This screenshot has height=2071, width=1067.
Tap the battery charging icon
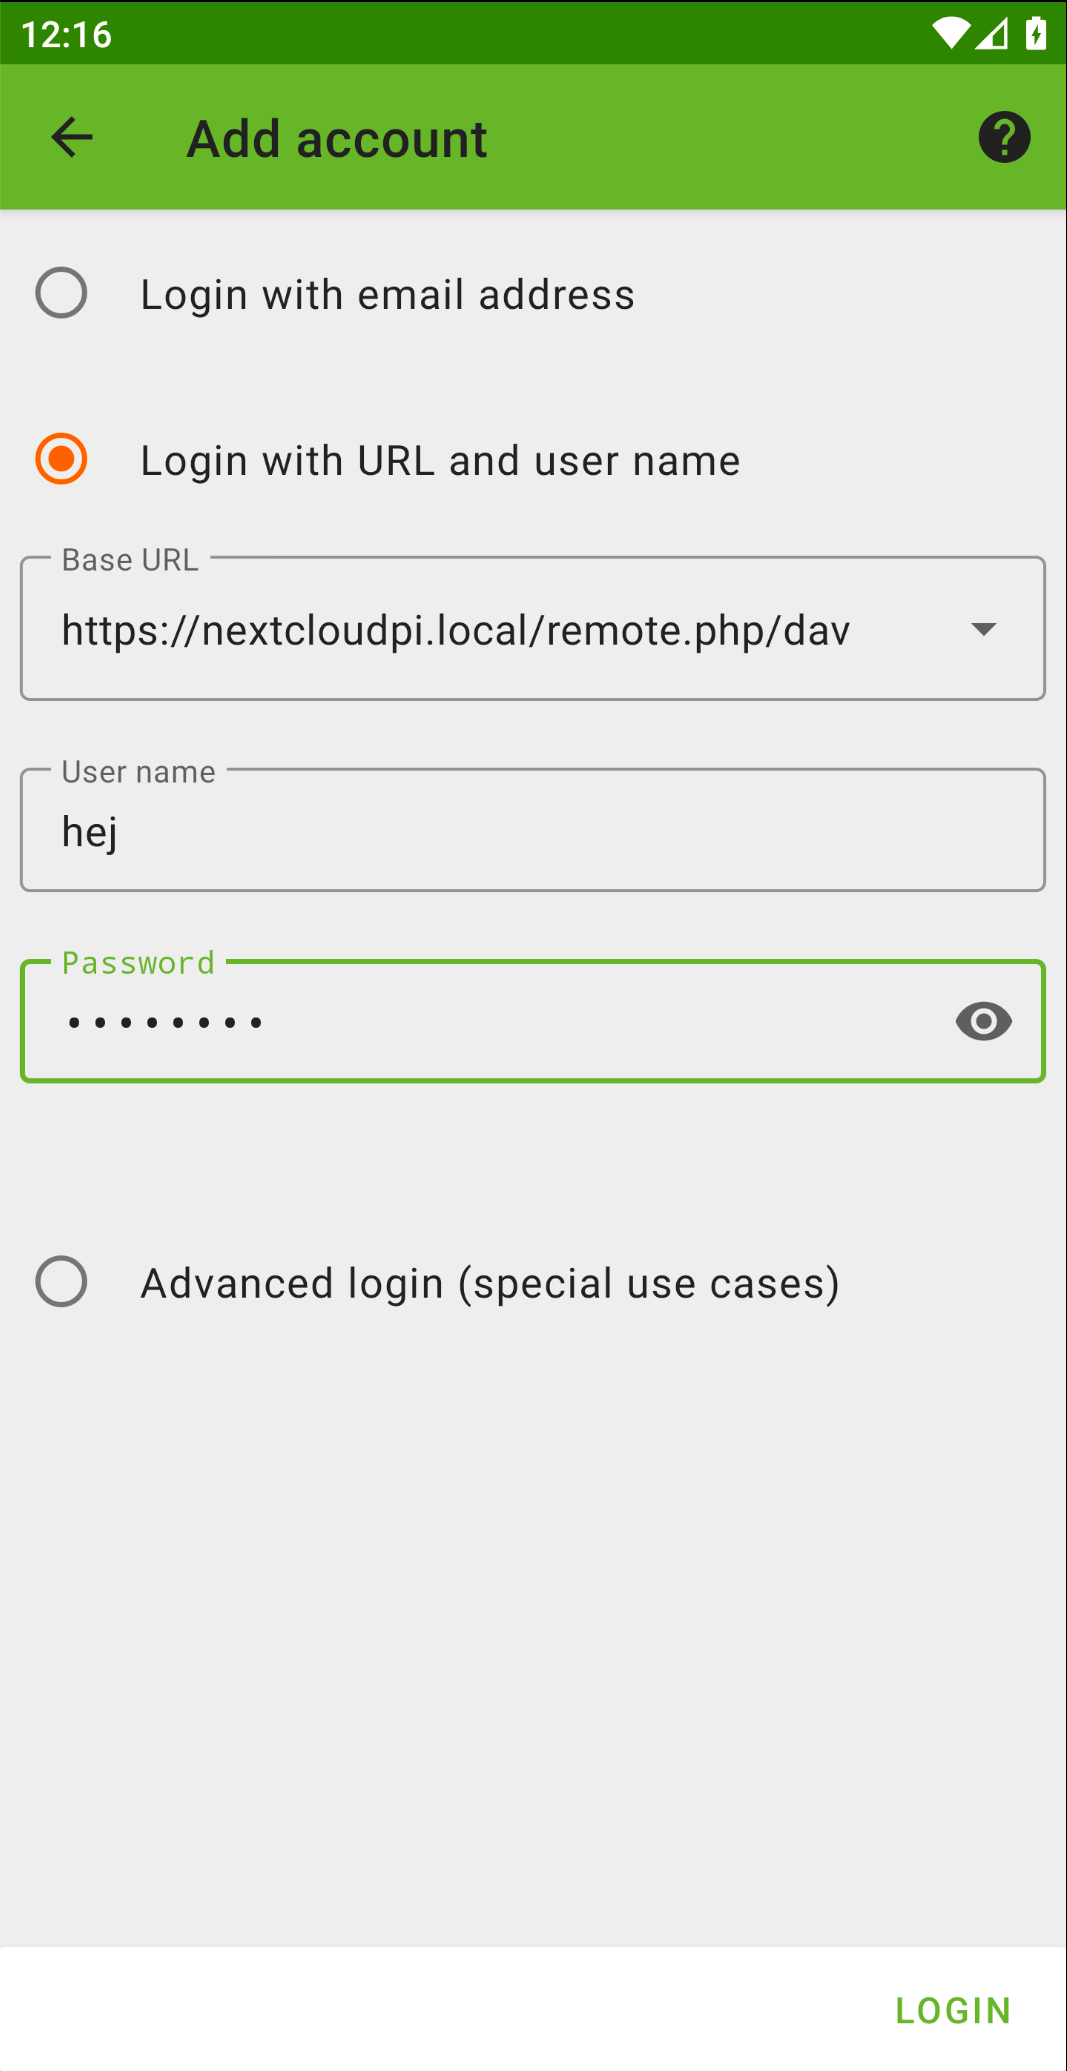[1036, 33]
